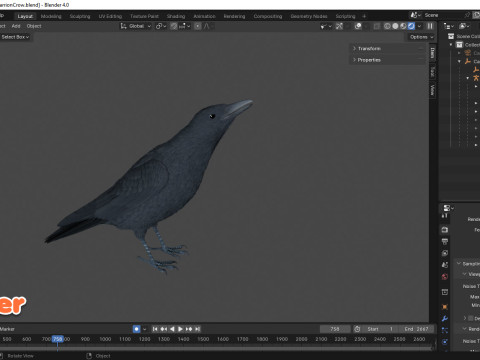
Task: Open the View sidebar tab
Action: click(432, 90)
